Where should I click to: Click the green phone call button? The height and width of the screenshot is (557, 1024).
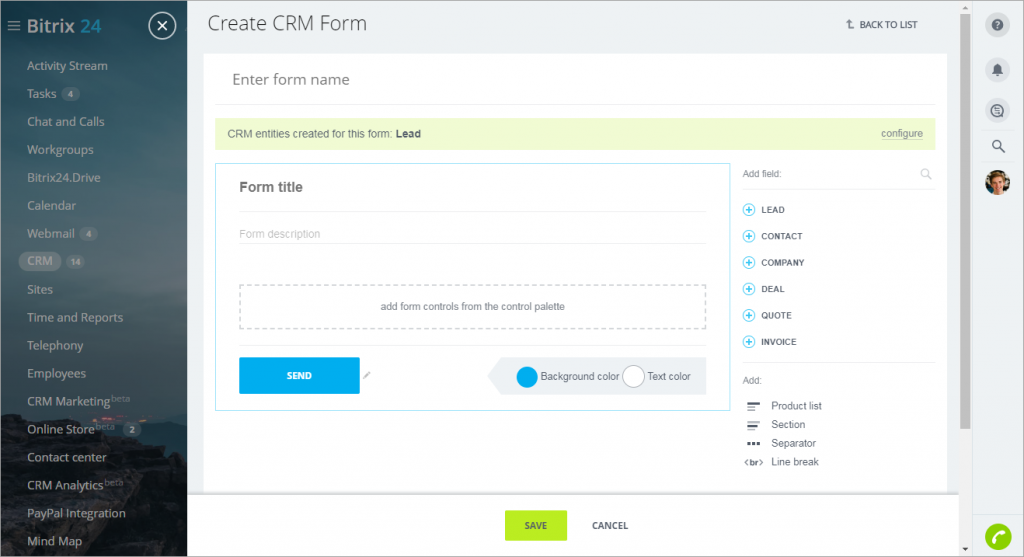998,537
